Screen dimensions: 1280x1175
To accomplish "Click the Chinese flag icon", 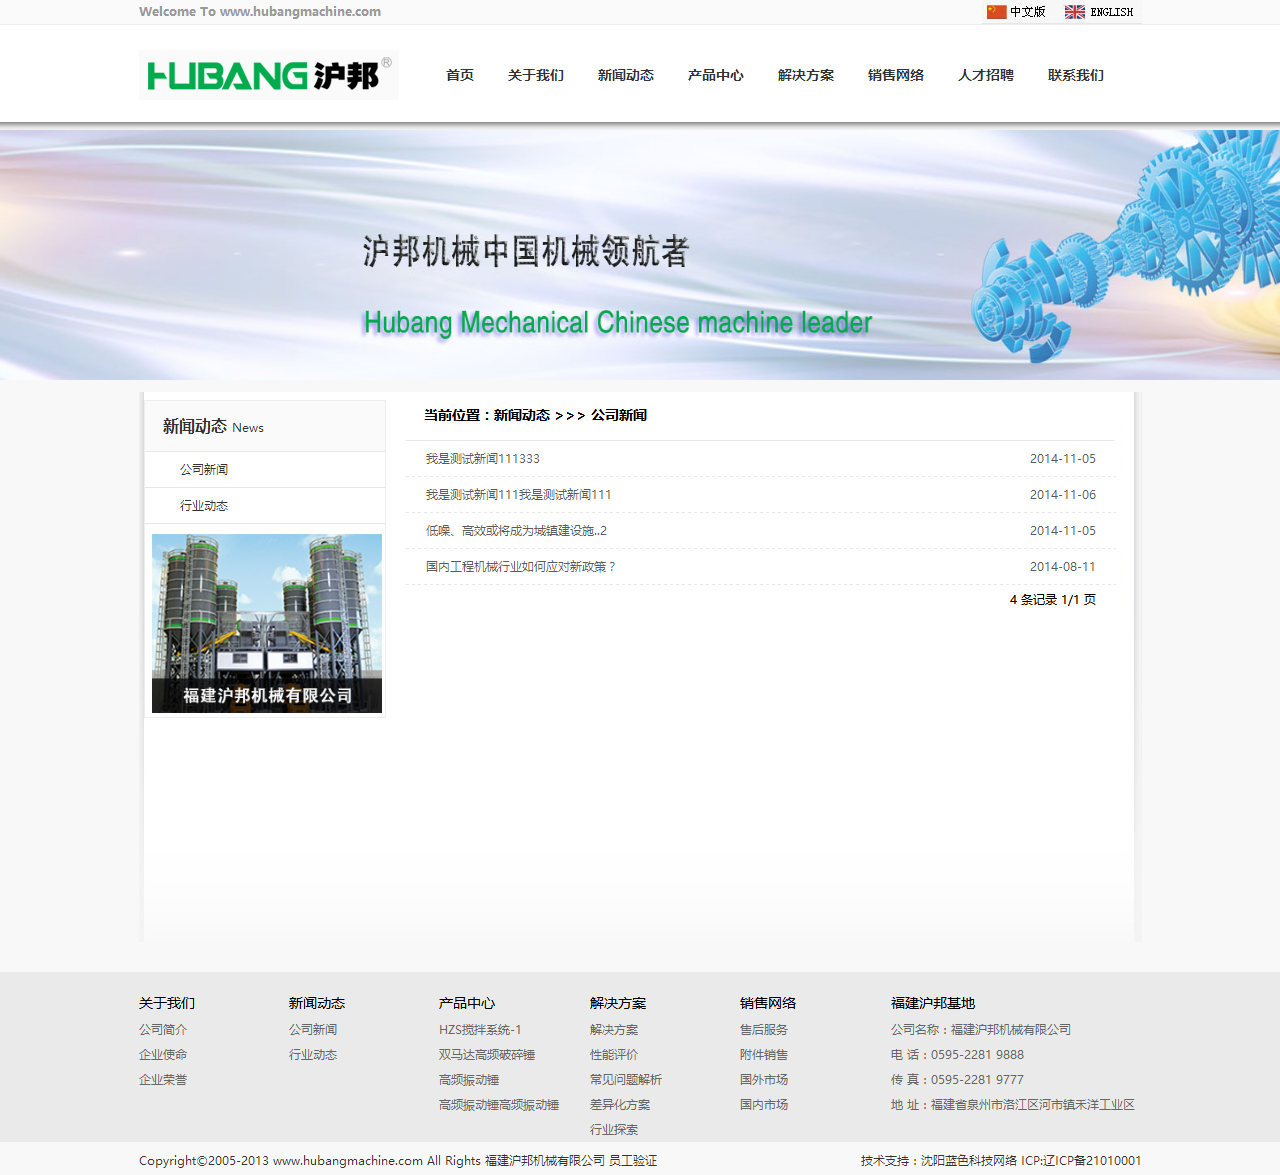I will point(996,12).
